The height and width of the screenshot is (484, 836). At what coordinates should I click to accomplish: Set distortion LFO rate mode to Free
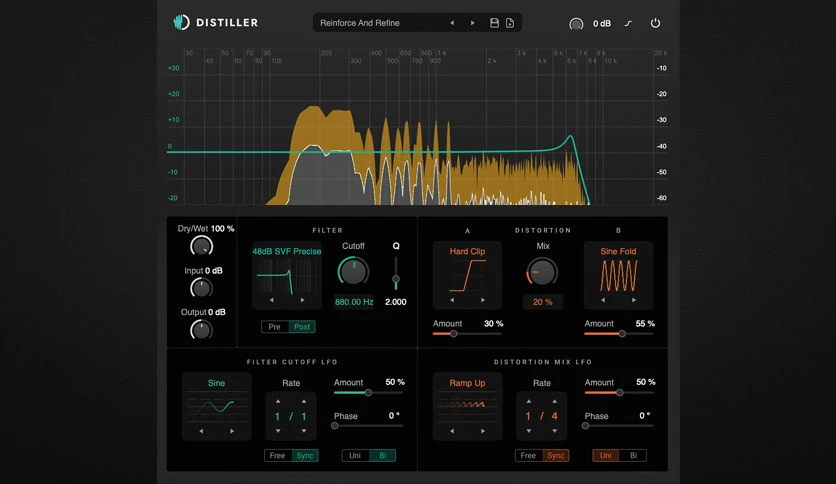tap(528, 455)
